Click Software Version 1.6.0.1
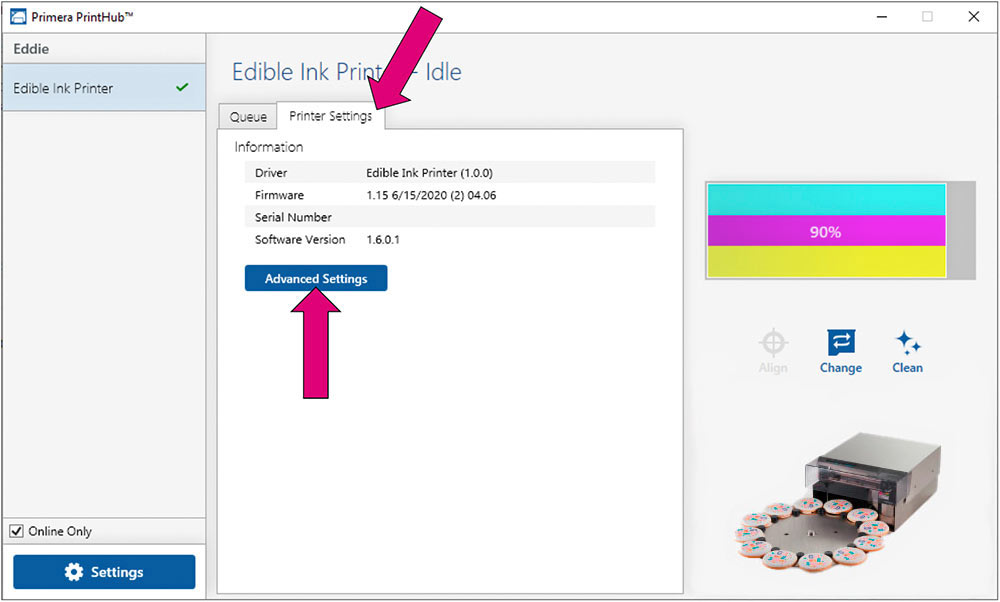Screen dimensions: 1000x602 pyautogui.click(x=383, y=240)
